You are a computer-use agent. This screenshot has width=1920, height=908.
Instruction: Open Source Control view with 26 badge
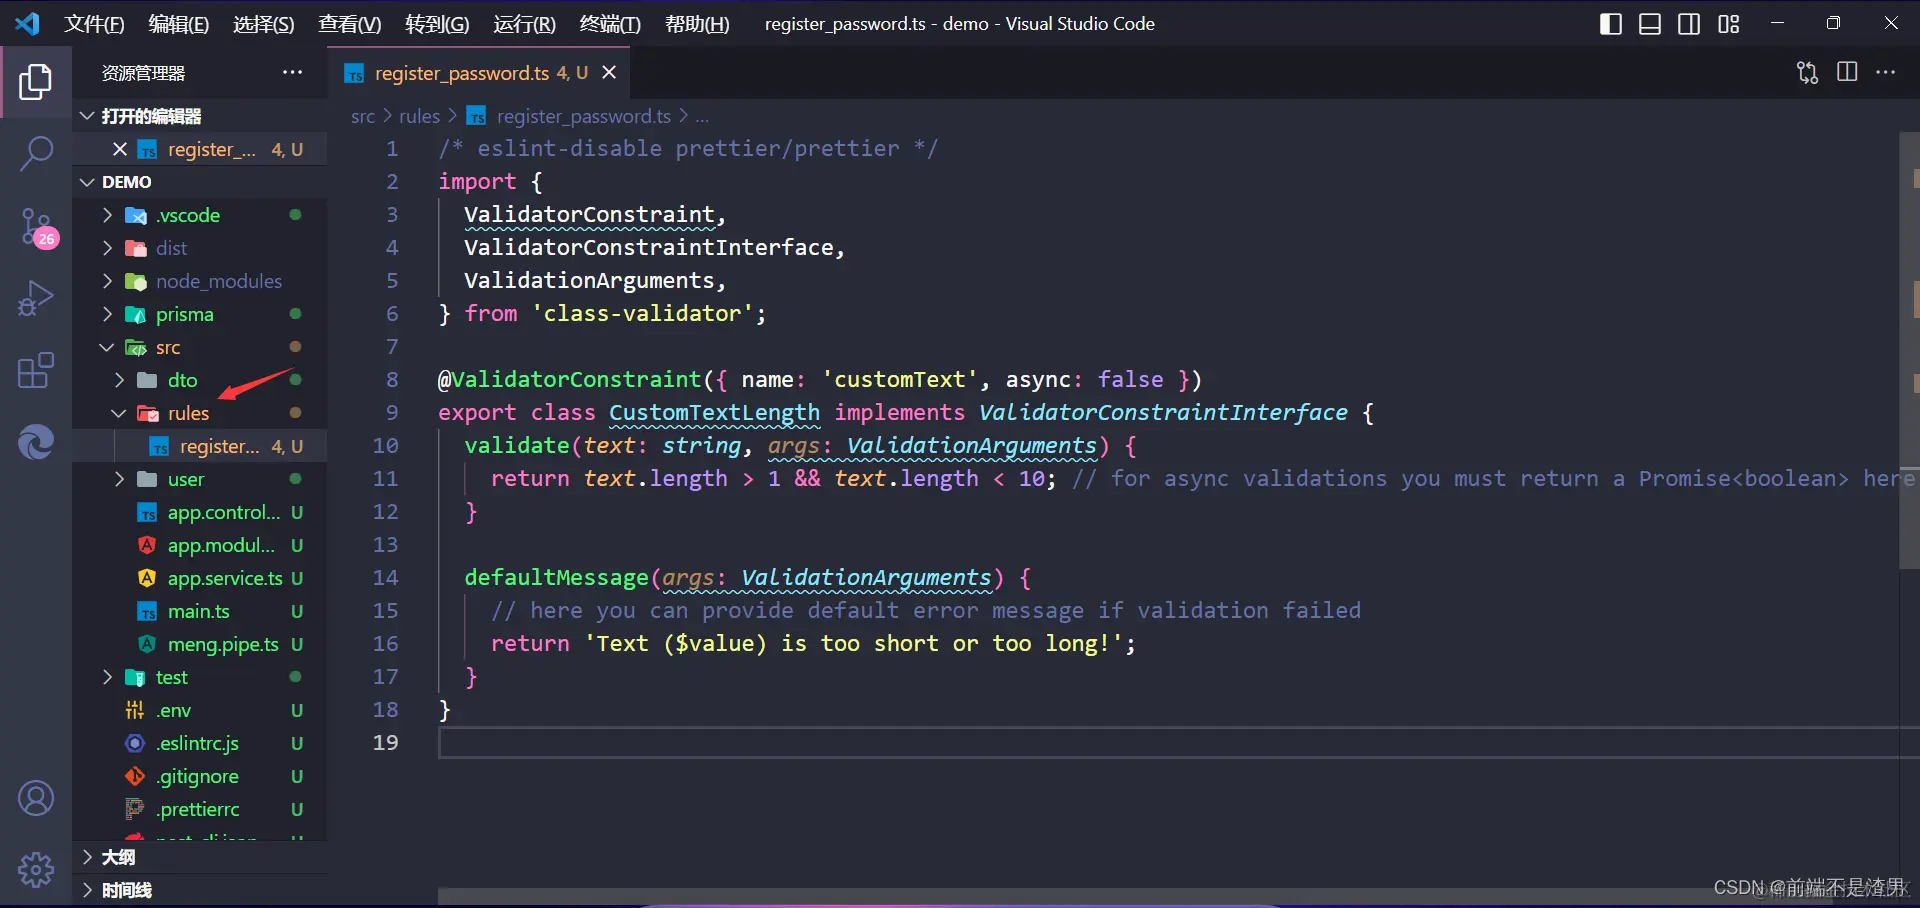pyautogui.click(x=38, y=227)
